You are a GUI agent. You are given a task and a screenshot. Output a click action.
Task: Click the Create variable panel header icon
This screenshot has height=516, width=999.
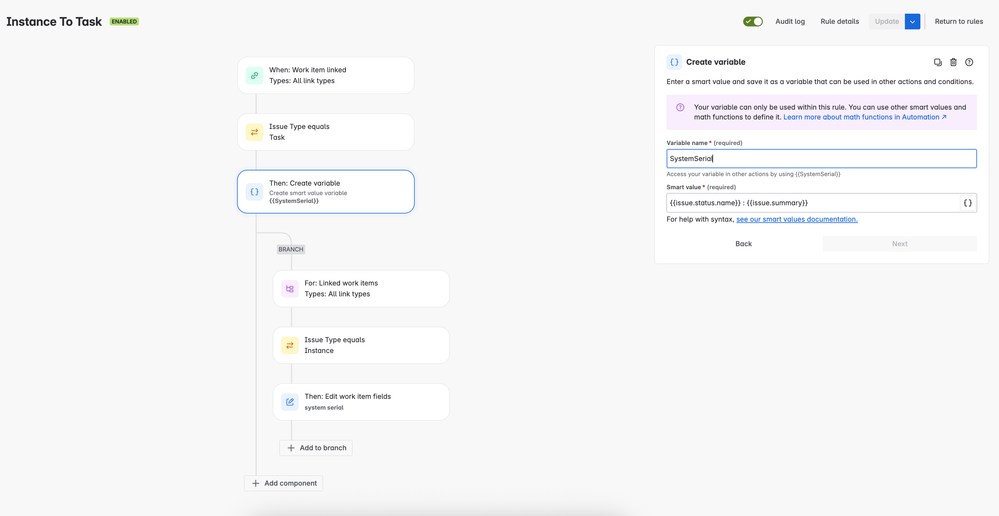tap(674, 62)
